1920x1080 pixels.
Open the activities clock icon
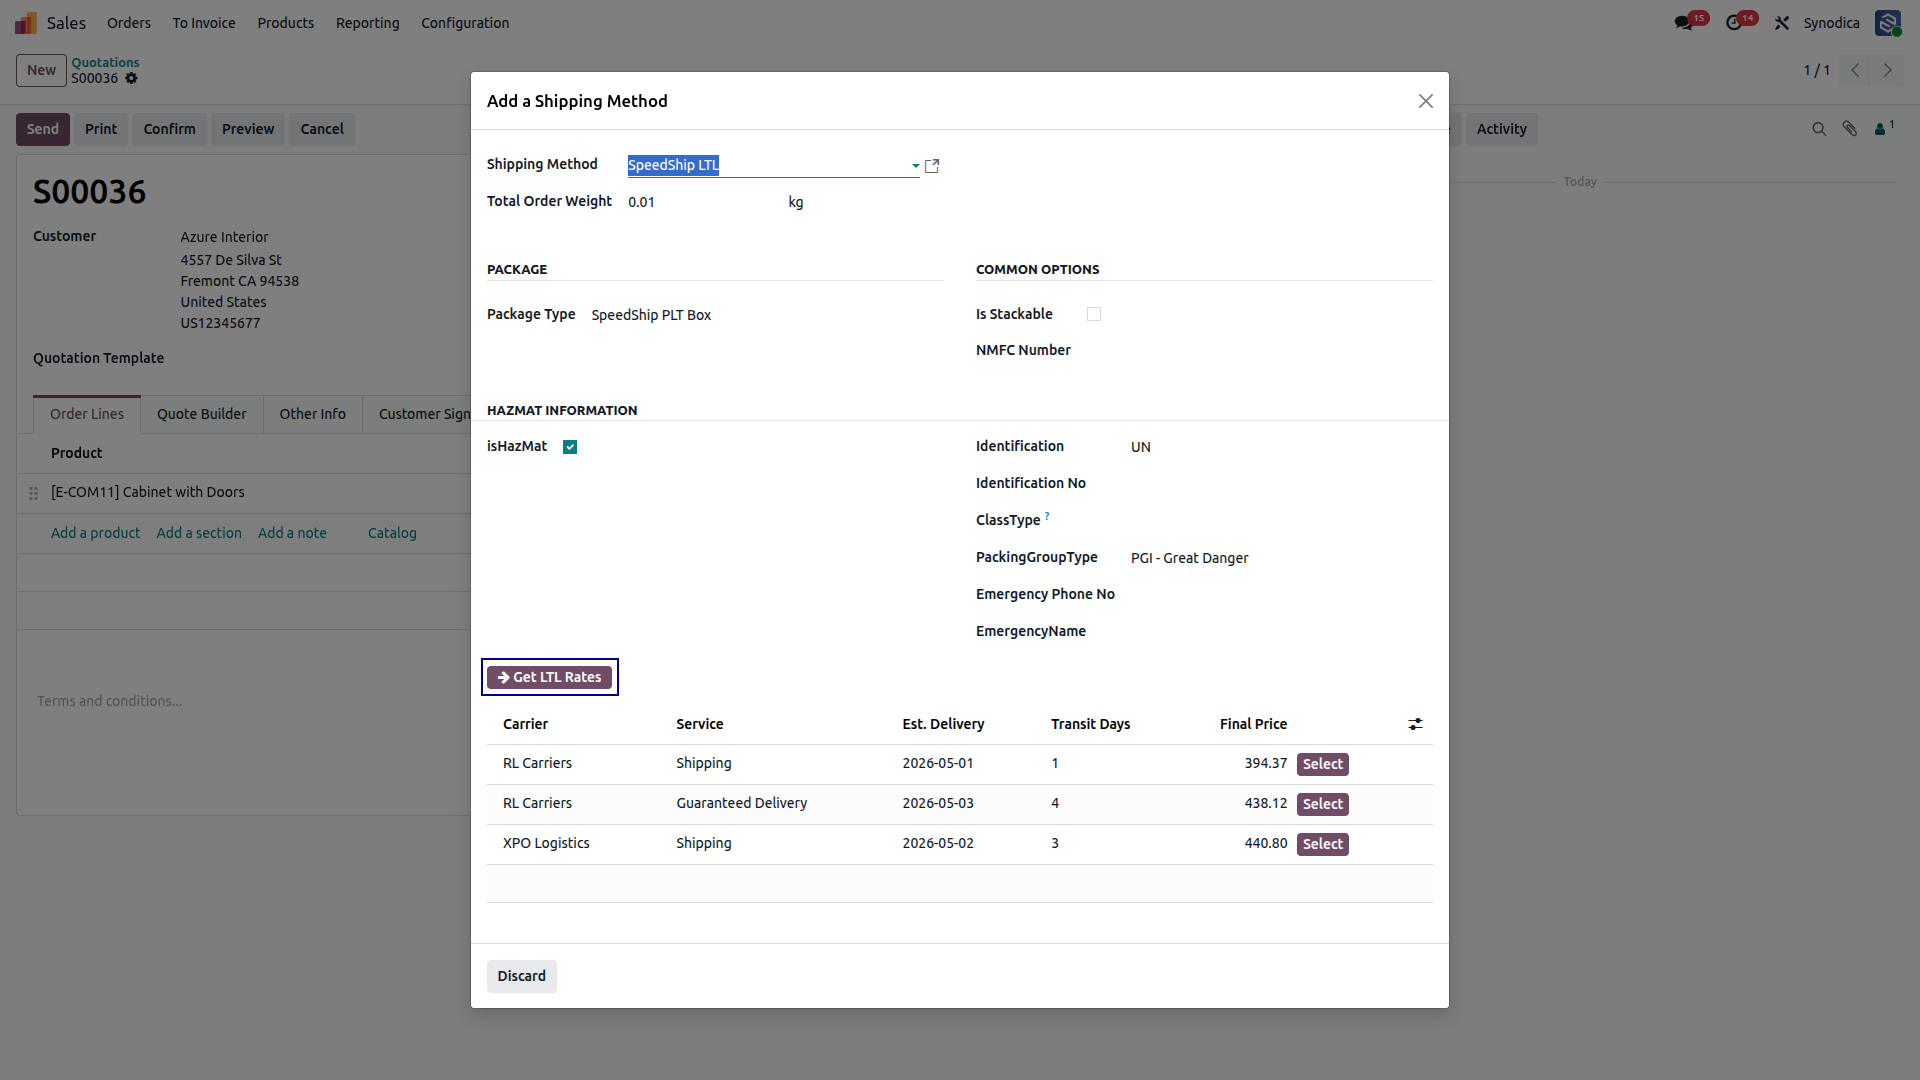click(x=1734, y=22)
